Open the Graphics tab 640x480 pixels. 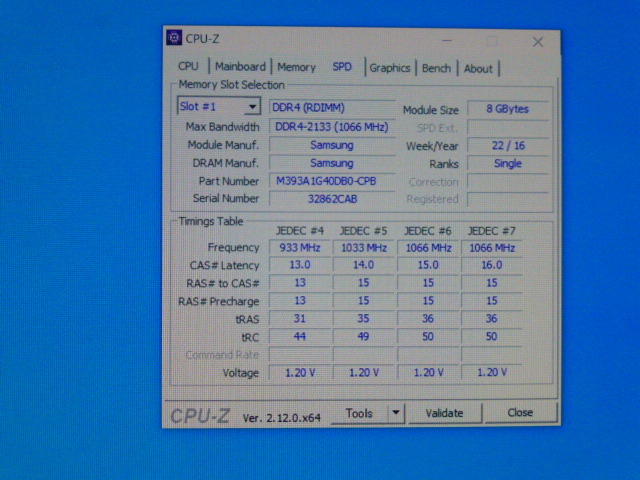click(390, 68)
